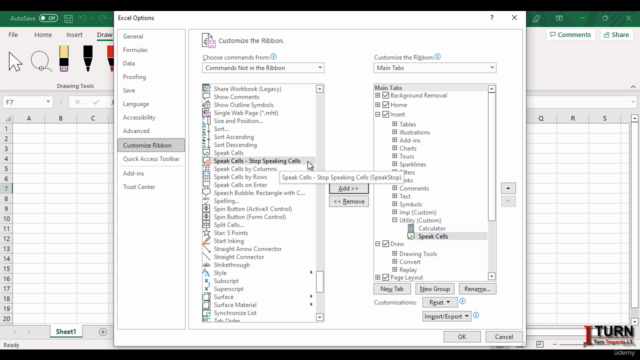The width and height of the screenshot is (640, 360).
Task: Click the Move Up arrow button
Action: pos(508,188)
